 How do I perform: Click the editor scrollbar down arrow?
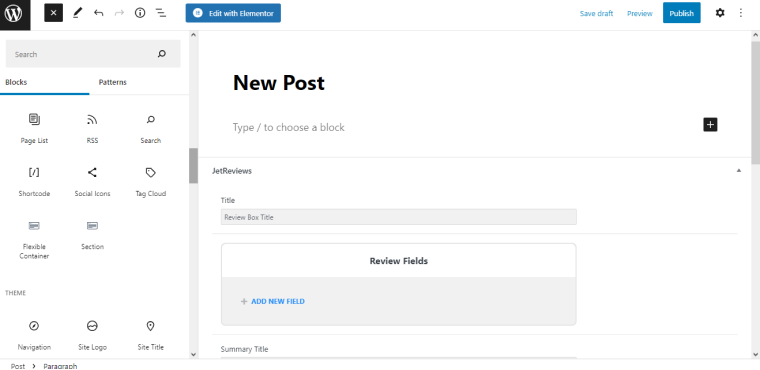pyautogui.click(x=756, y=354)
